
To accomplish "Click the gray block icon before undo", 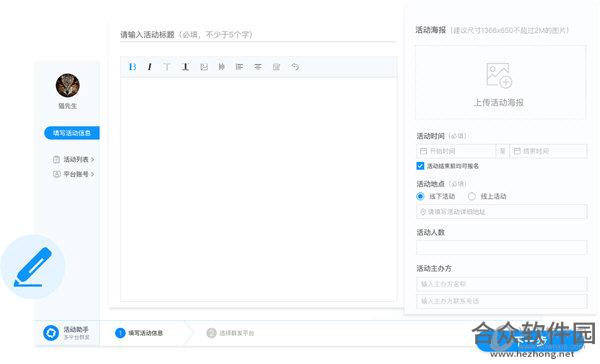I will tap(276, 67).
